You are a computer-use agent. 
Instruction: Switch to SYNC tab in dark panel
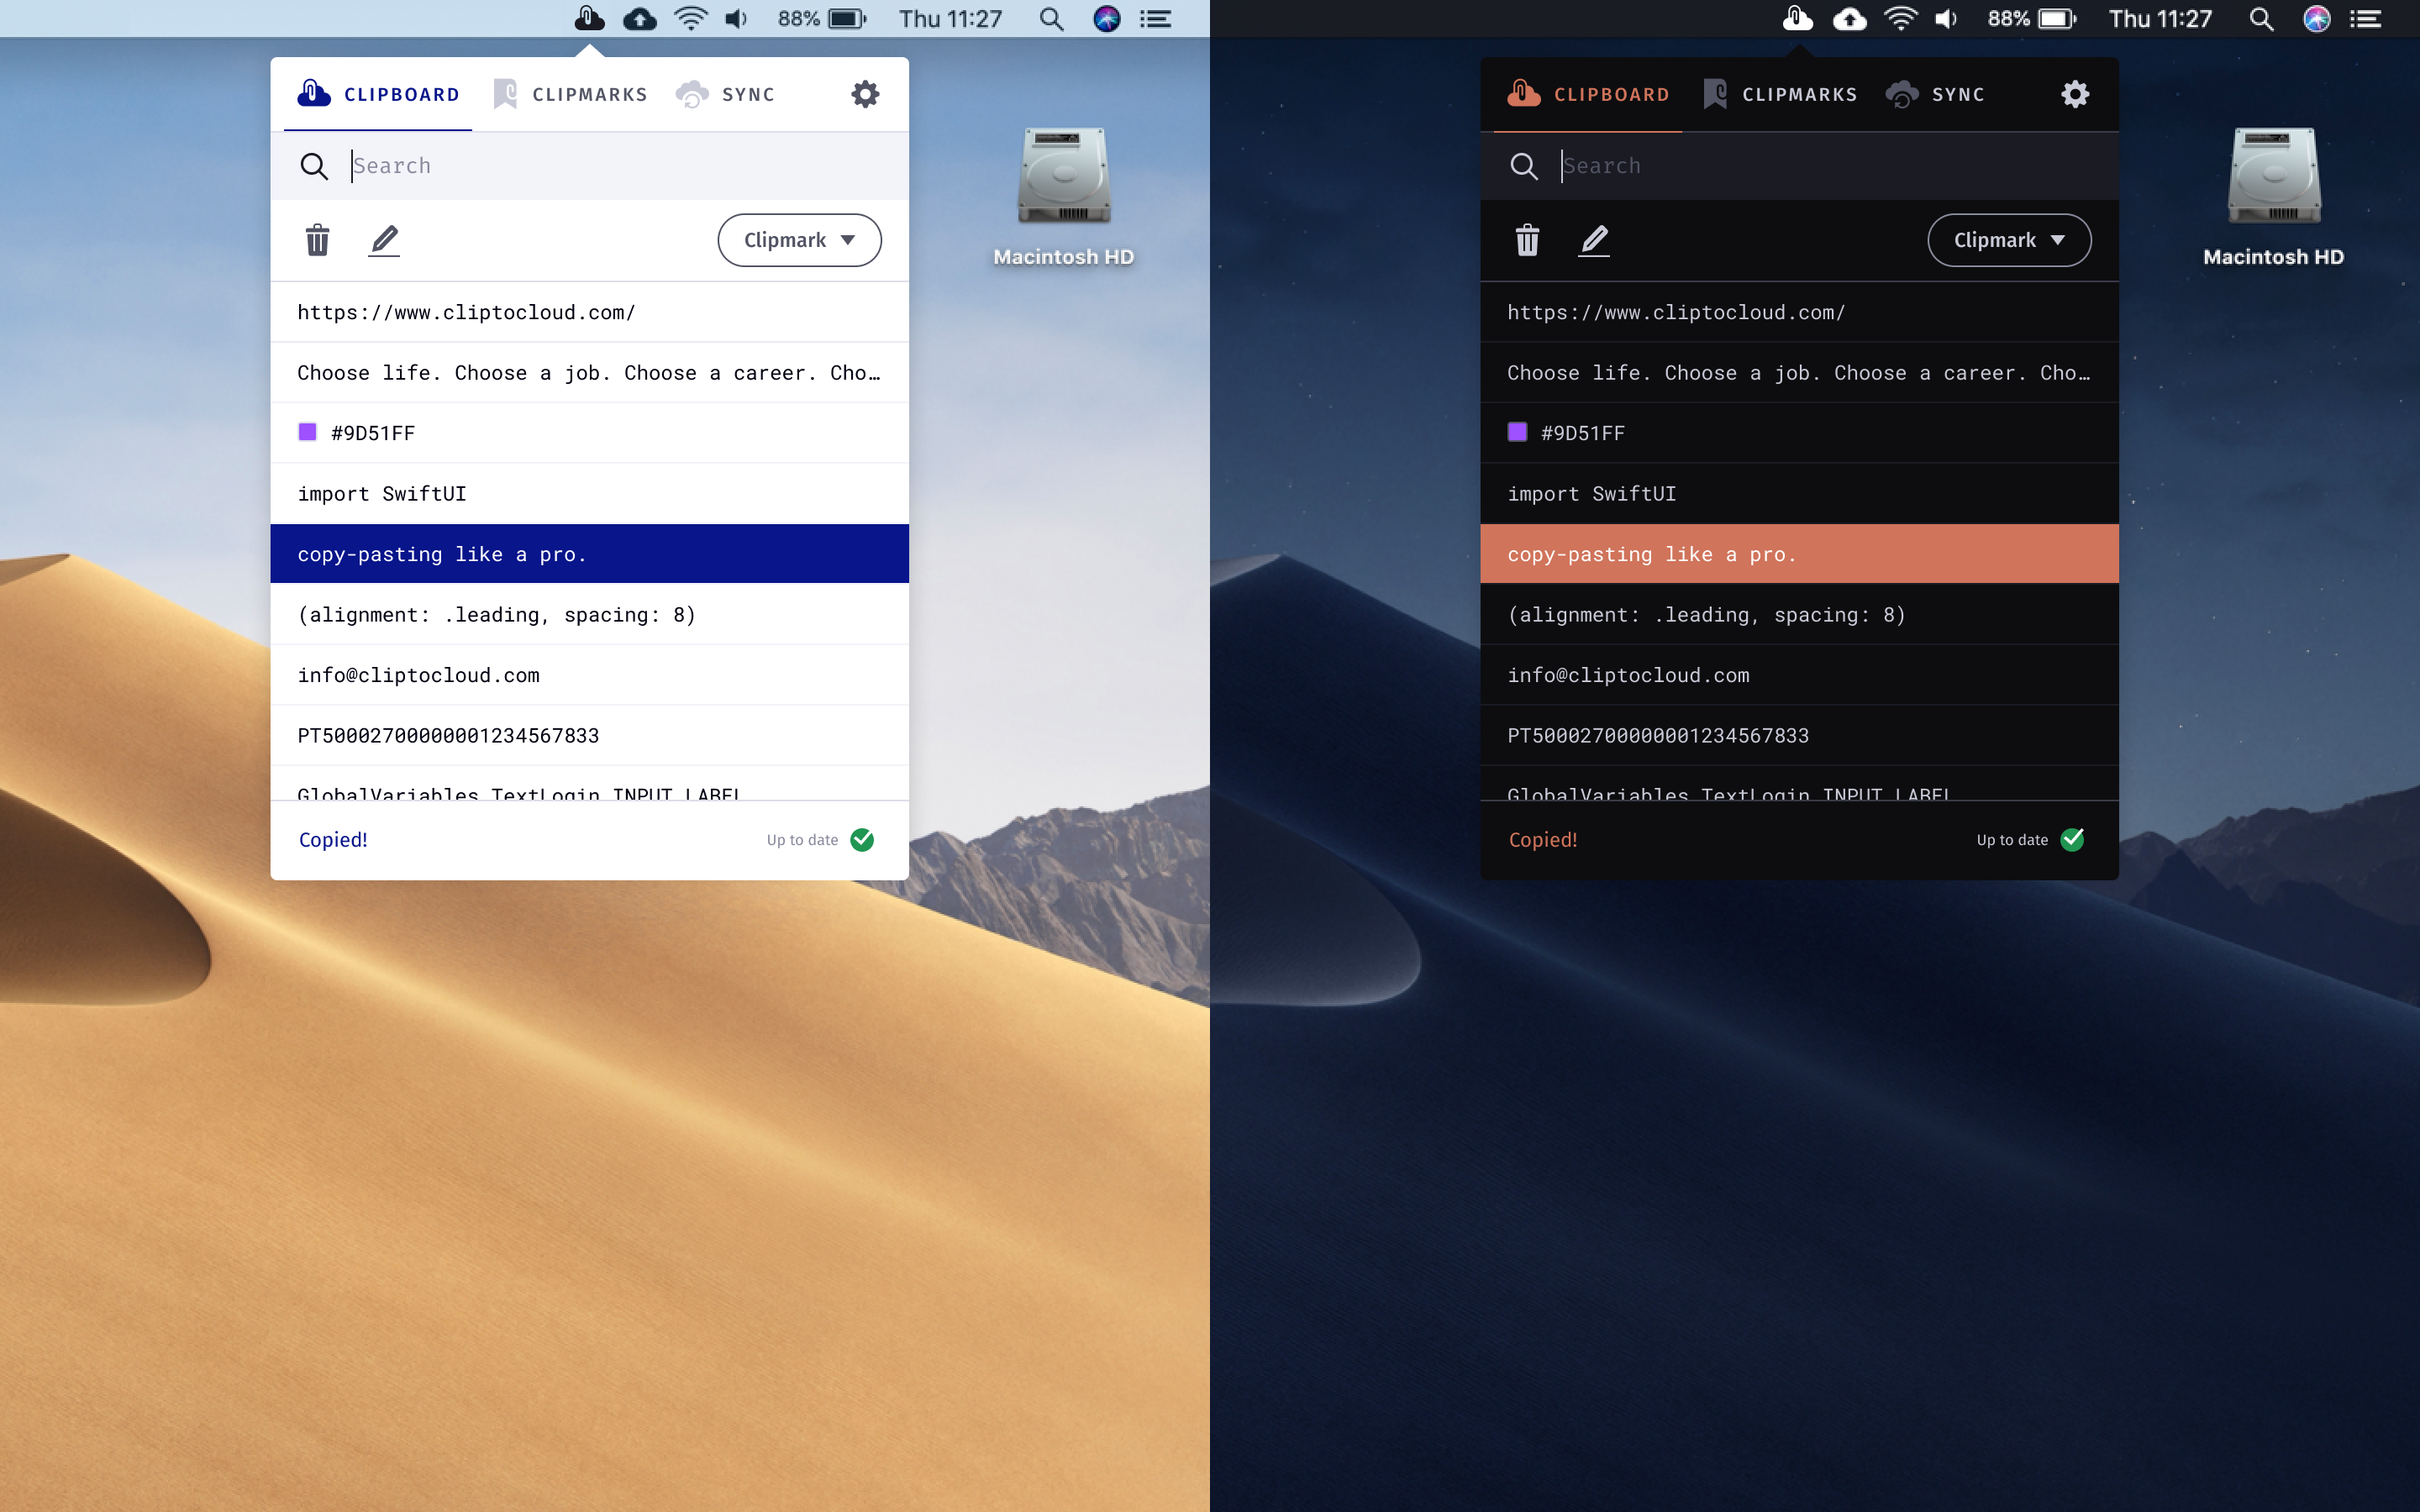(1935, 95)
